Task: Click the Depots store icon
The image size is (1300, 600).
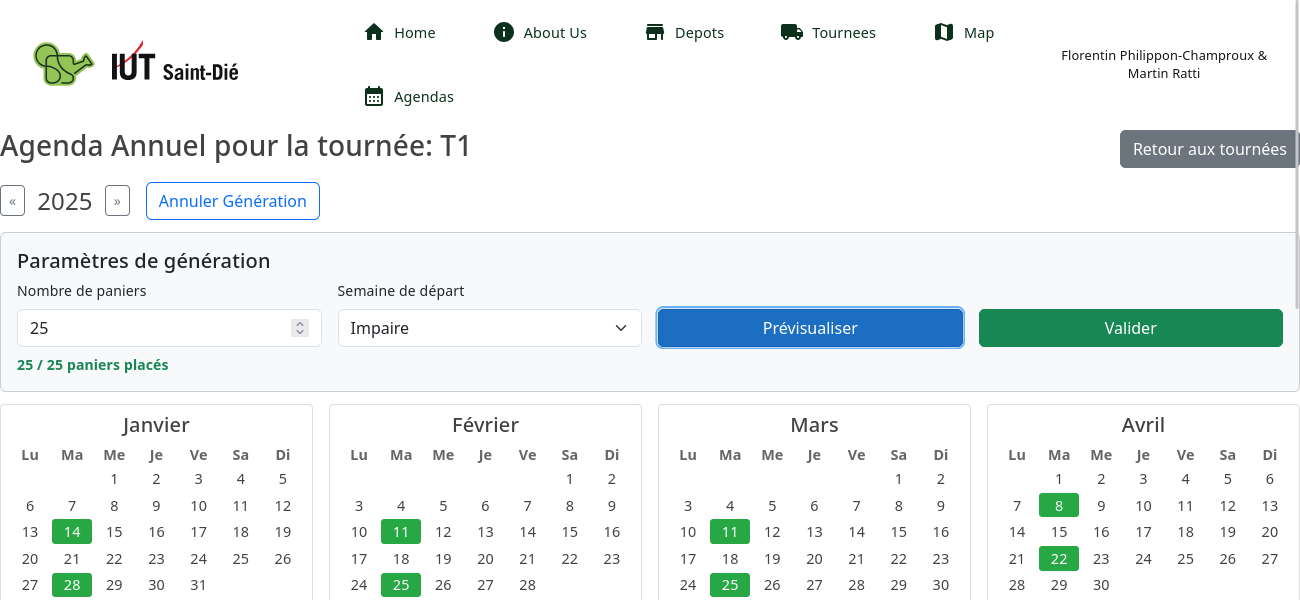Action: (655, 32)
